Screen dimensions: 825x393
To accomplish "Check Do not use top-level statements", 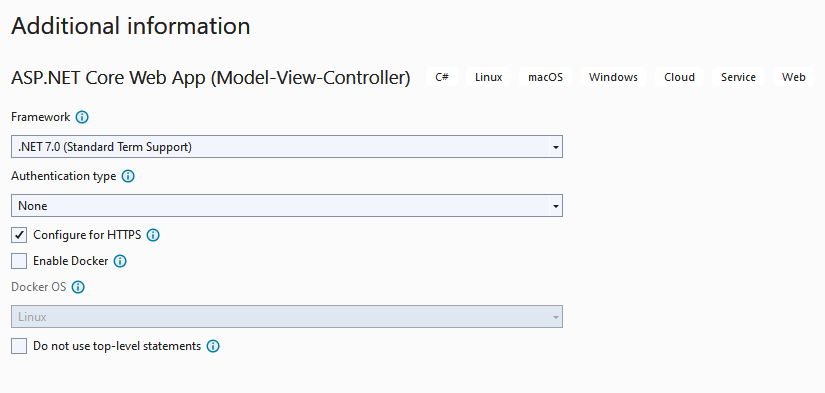I will (x=19, y=346).
